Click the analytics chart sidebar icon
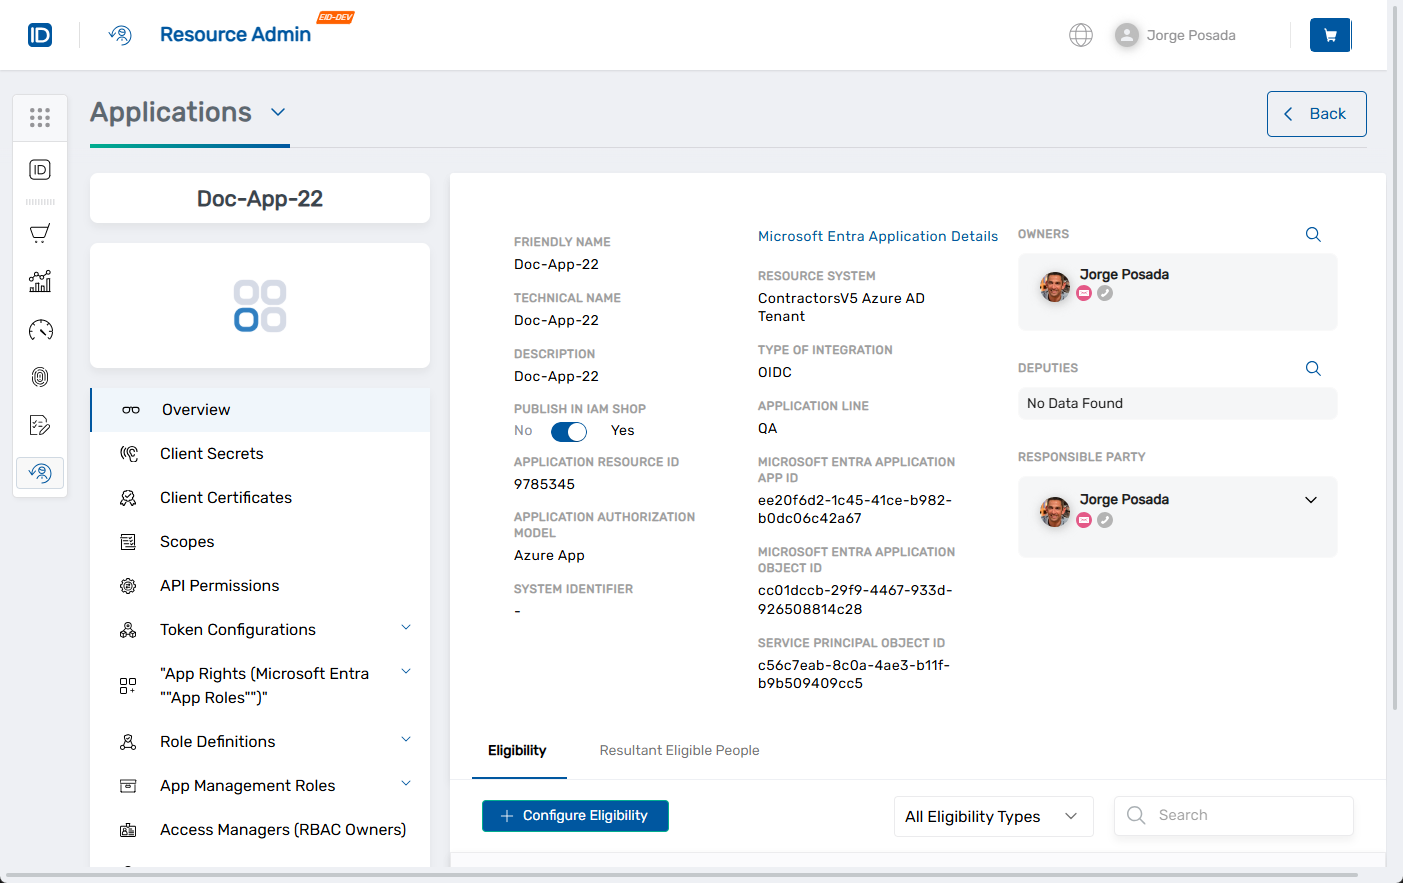1403x883 pixels. pyautogui.click(x=40, y=281)
